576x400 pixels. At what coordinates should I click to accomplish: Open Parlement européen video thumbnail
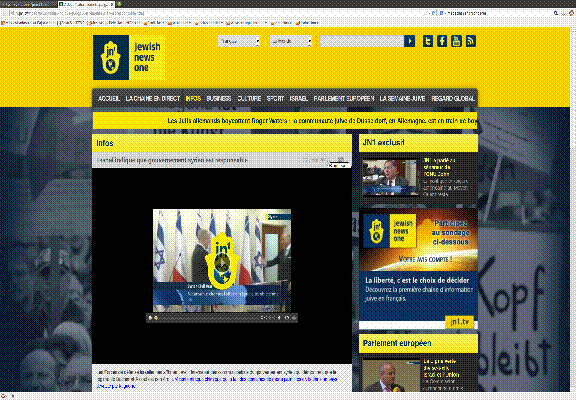tap(391, 376)
